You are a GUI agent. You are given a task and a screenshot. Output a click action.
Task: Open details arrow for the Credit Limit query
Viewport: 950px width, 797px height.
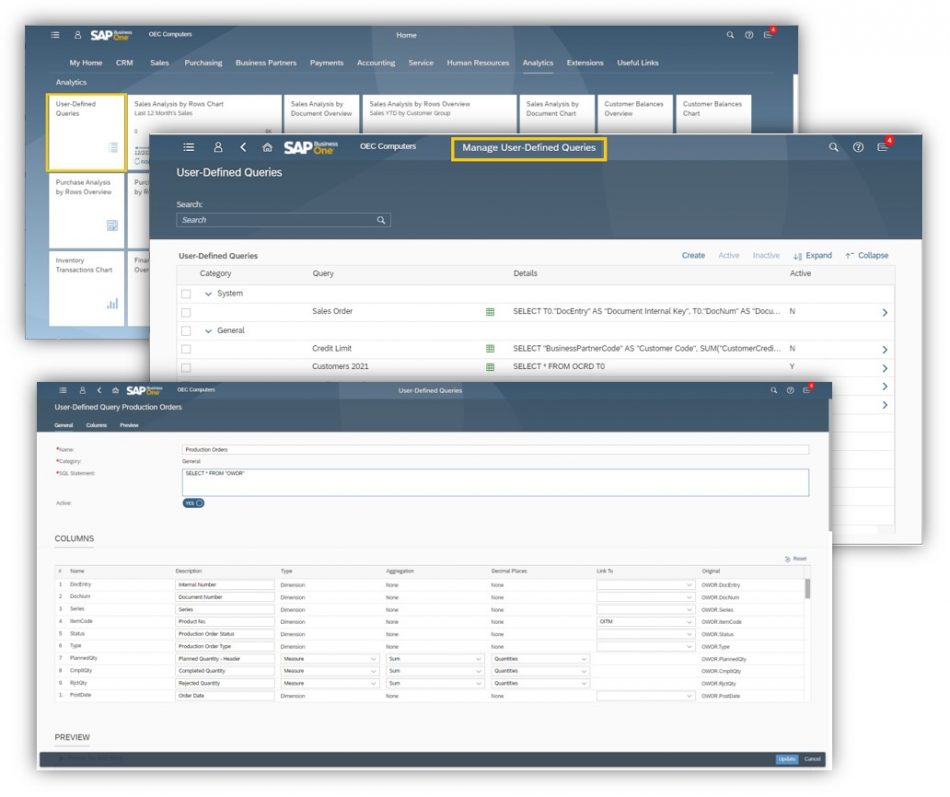[x=885, y=350]
